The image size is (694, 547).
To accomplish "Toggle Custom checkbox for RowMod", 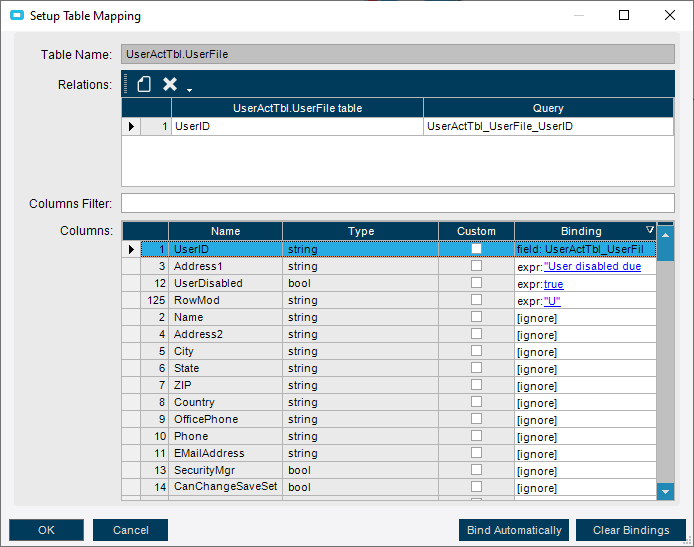I will pyautogui.click(x=476, y=300).
